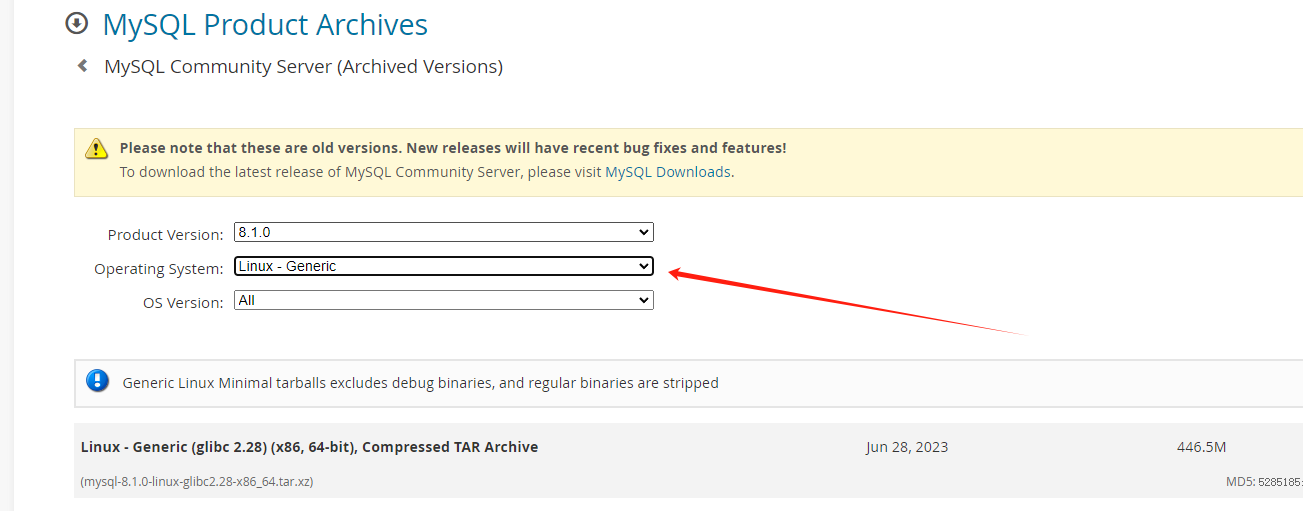This screenshot has width=1303, height=511.
Task: Click the MySQL Product Archives heading
Action: click(x=265, y=25)
